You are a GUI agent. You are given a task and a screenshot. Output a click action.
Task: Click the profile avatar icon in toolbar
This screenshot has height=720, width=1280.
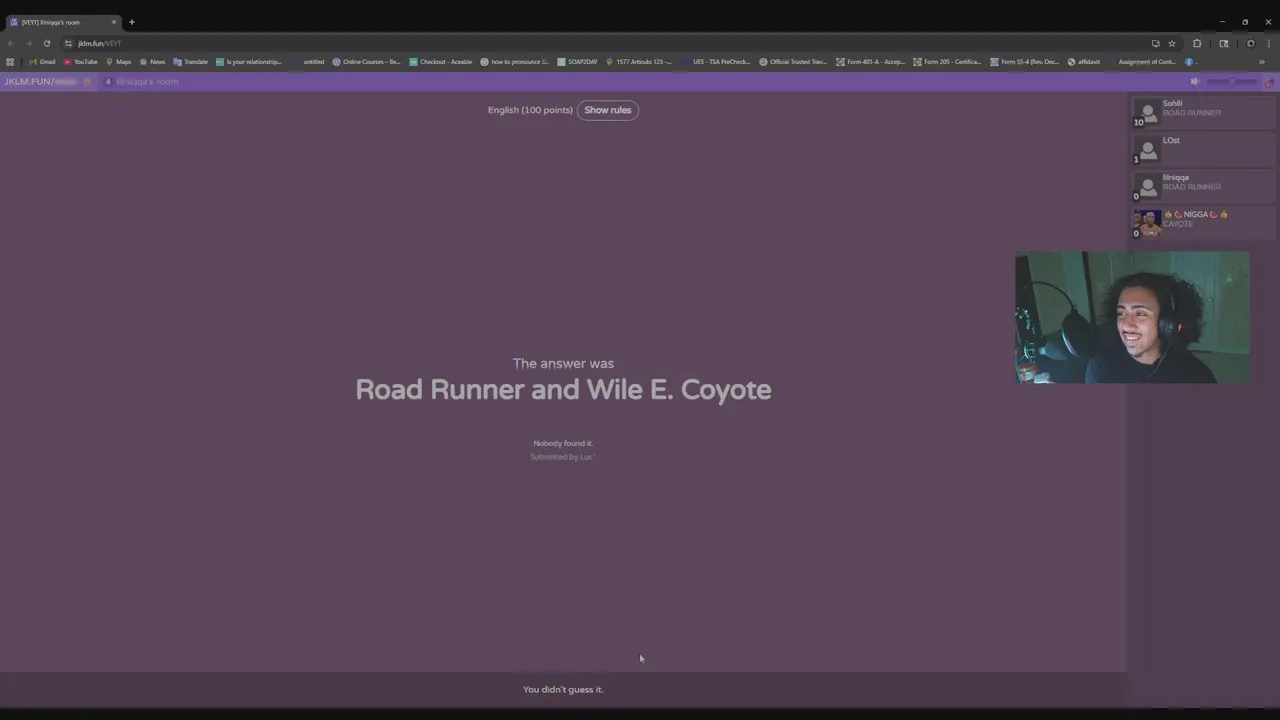click(1250, 43)
